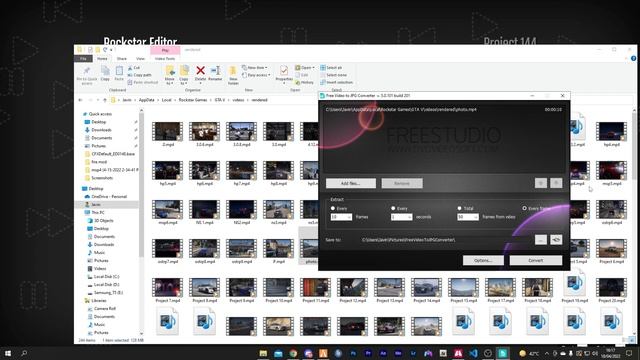Viewport: 640px width, 360px height.
Task: Select the Every N frames radio button
Action: point(333,208)
